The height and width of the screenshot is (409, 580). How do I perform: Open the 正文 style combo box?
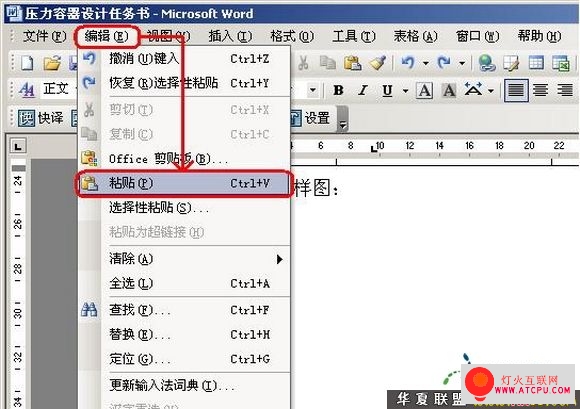59,89
